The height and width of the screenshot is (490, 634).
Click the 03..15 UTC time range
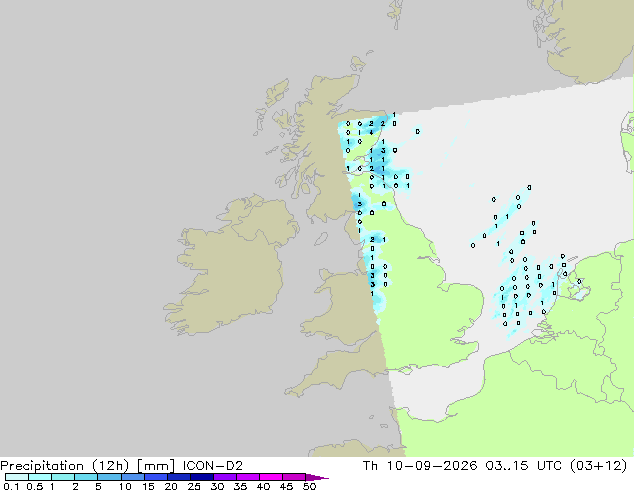pyautogui.click(x=524, y=466)
